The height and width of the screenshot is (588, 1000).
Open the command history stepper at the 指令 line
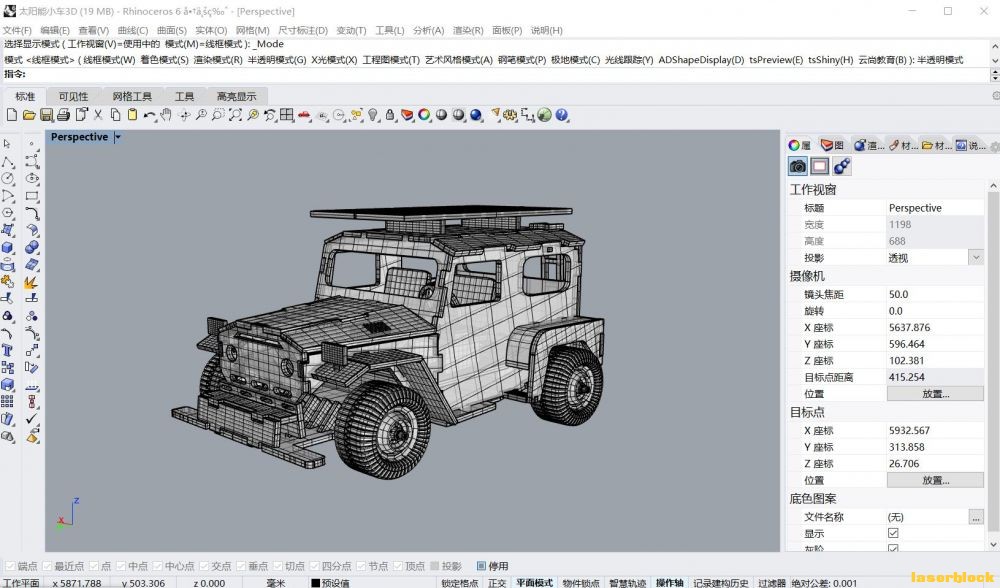tap(995, 75)
